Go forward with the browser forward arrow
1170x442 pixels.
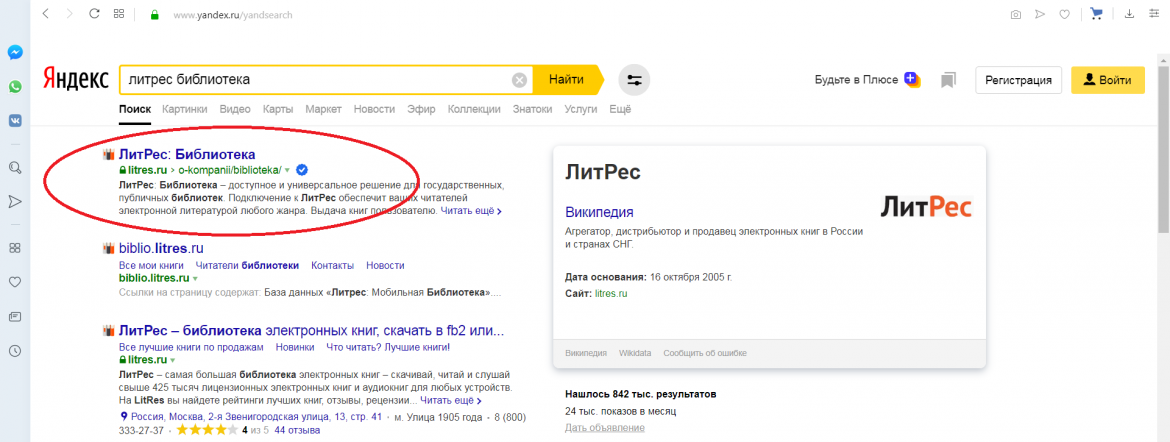click(x=69, y=13)
